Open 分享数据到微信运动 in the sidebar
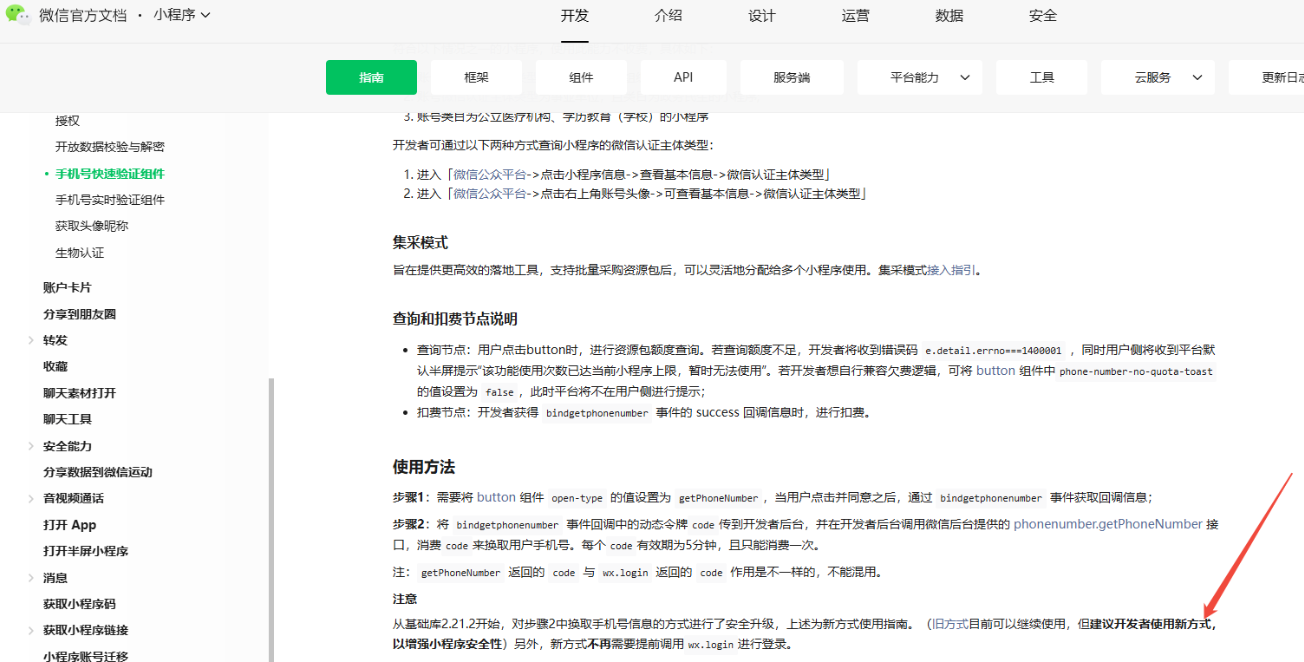The width and height of the screenshot is (1304, 662). coord(98,472)
